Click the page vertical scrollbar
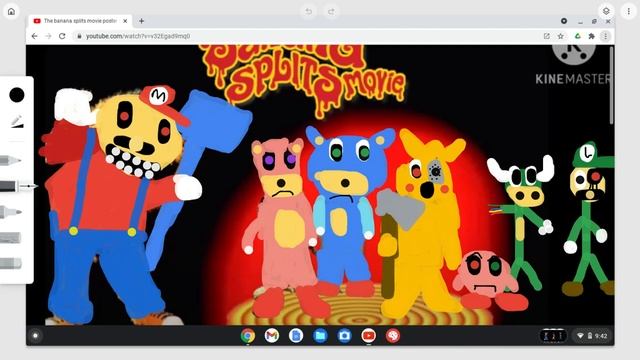The image size is (640, 360). click(611, 86)
